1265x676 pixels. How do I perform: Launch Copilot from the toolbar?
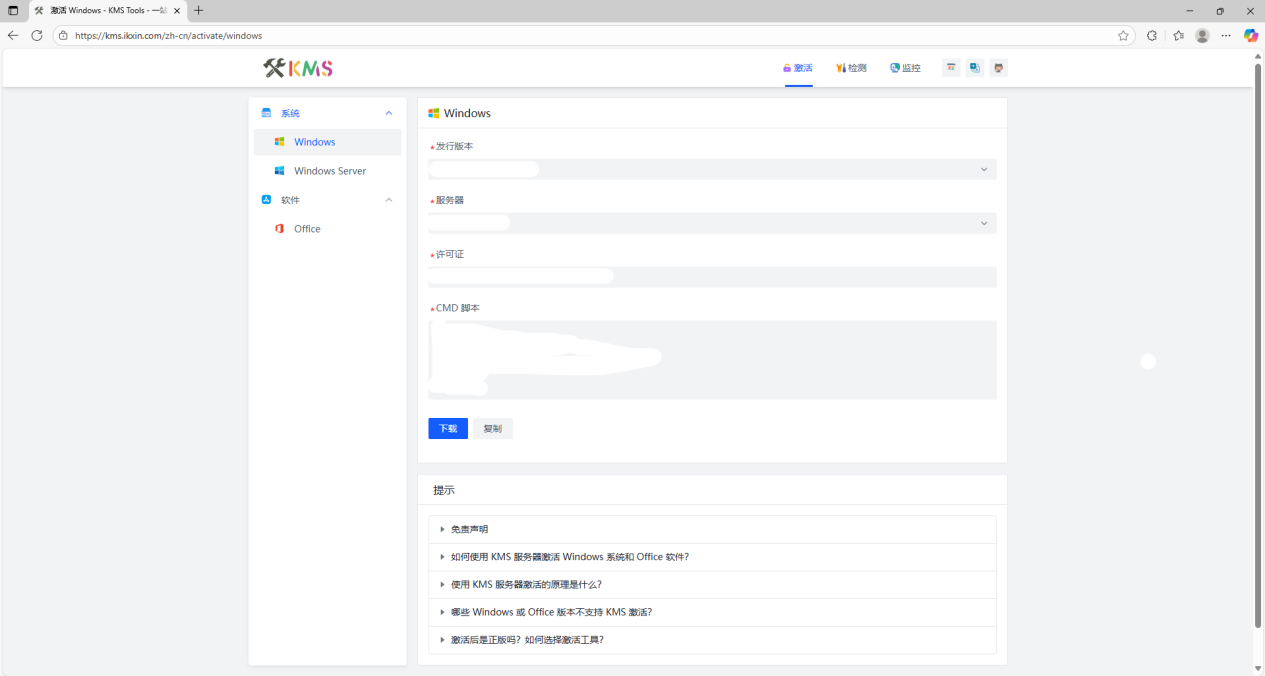[1250, 35]
